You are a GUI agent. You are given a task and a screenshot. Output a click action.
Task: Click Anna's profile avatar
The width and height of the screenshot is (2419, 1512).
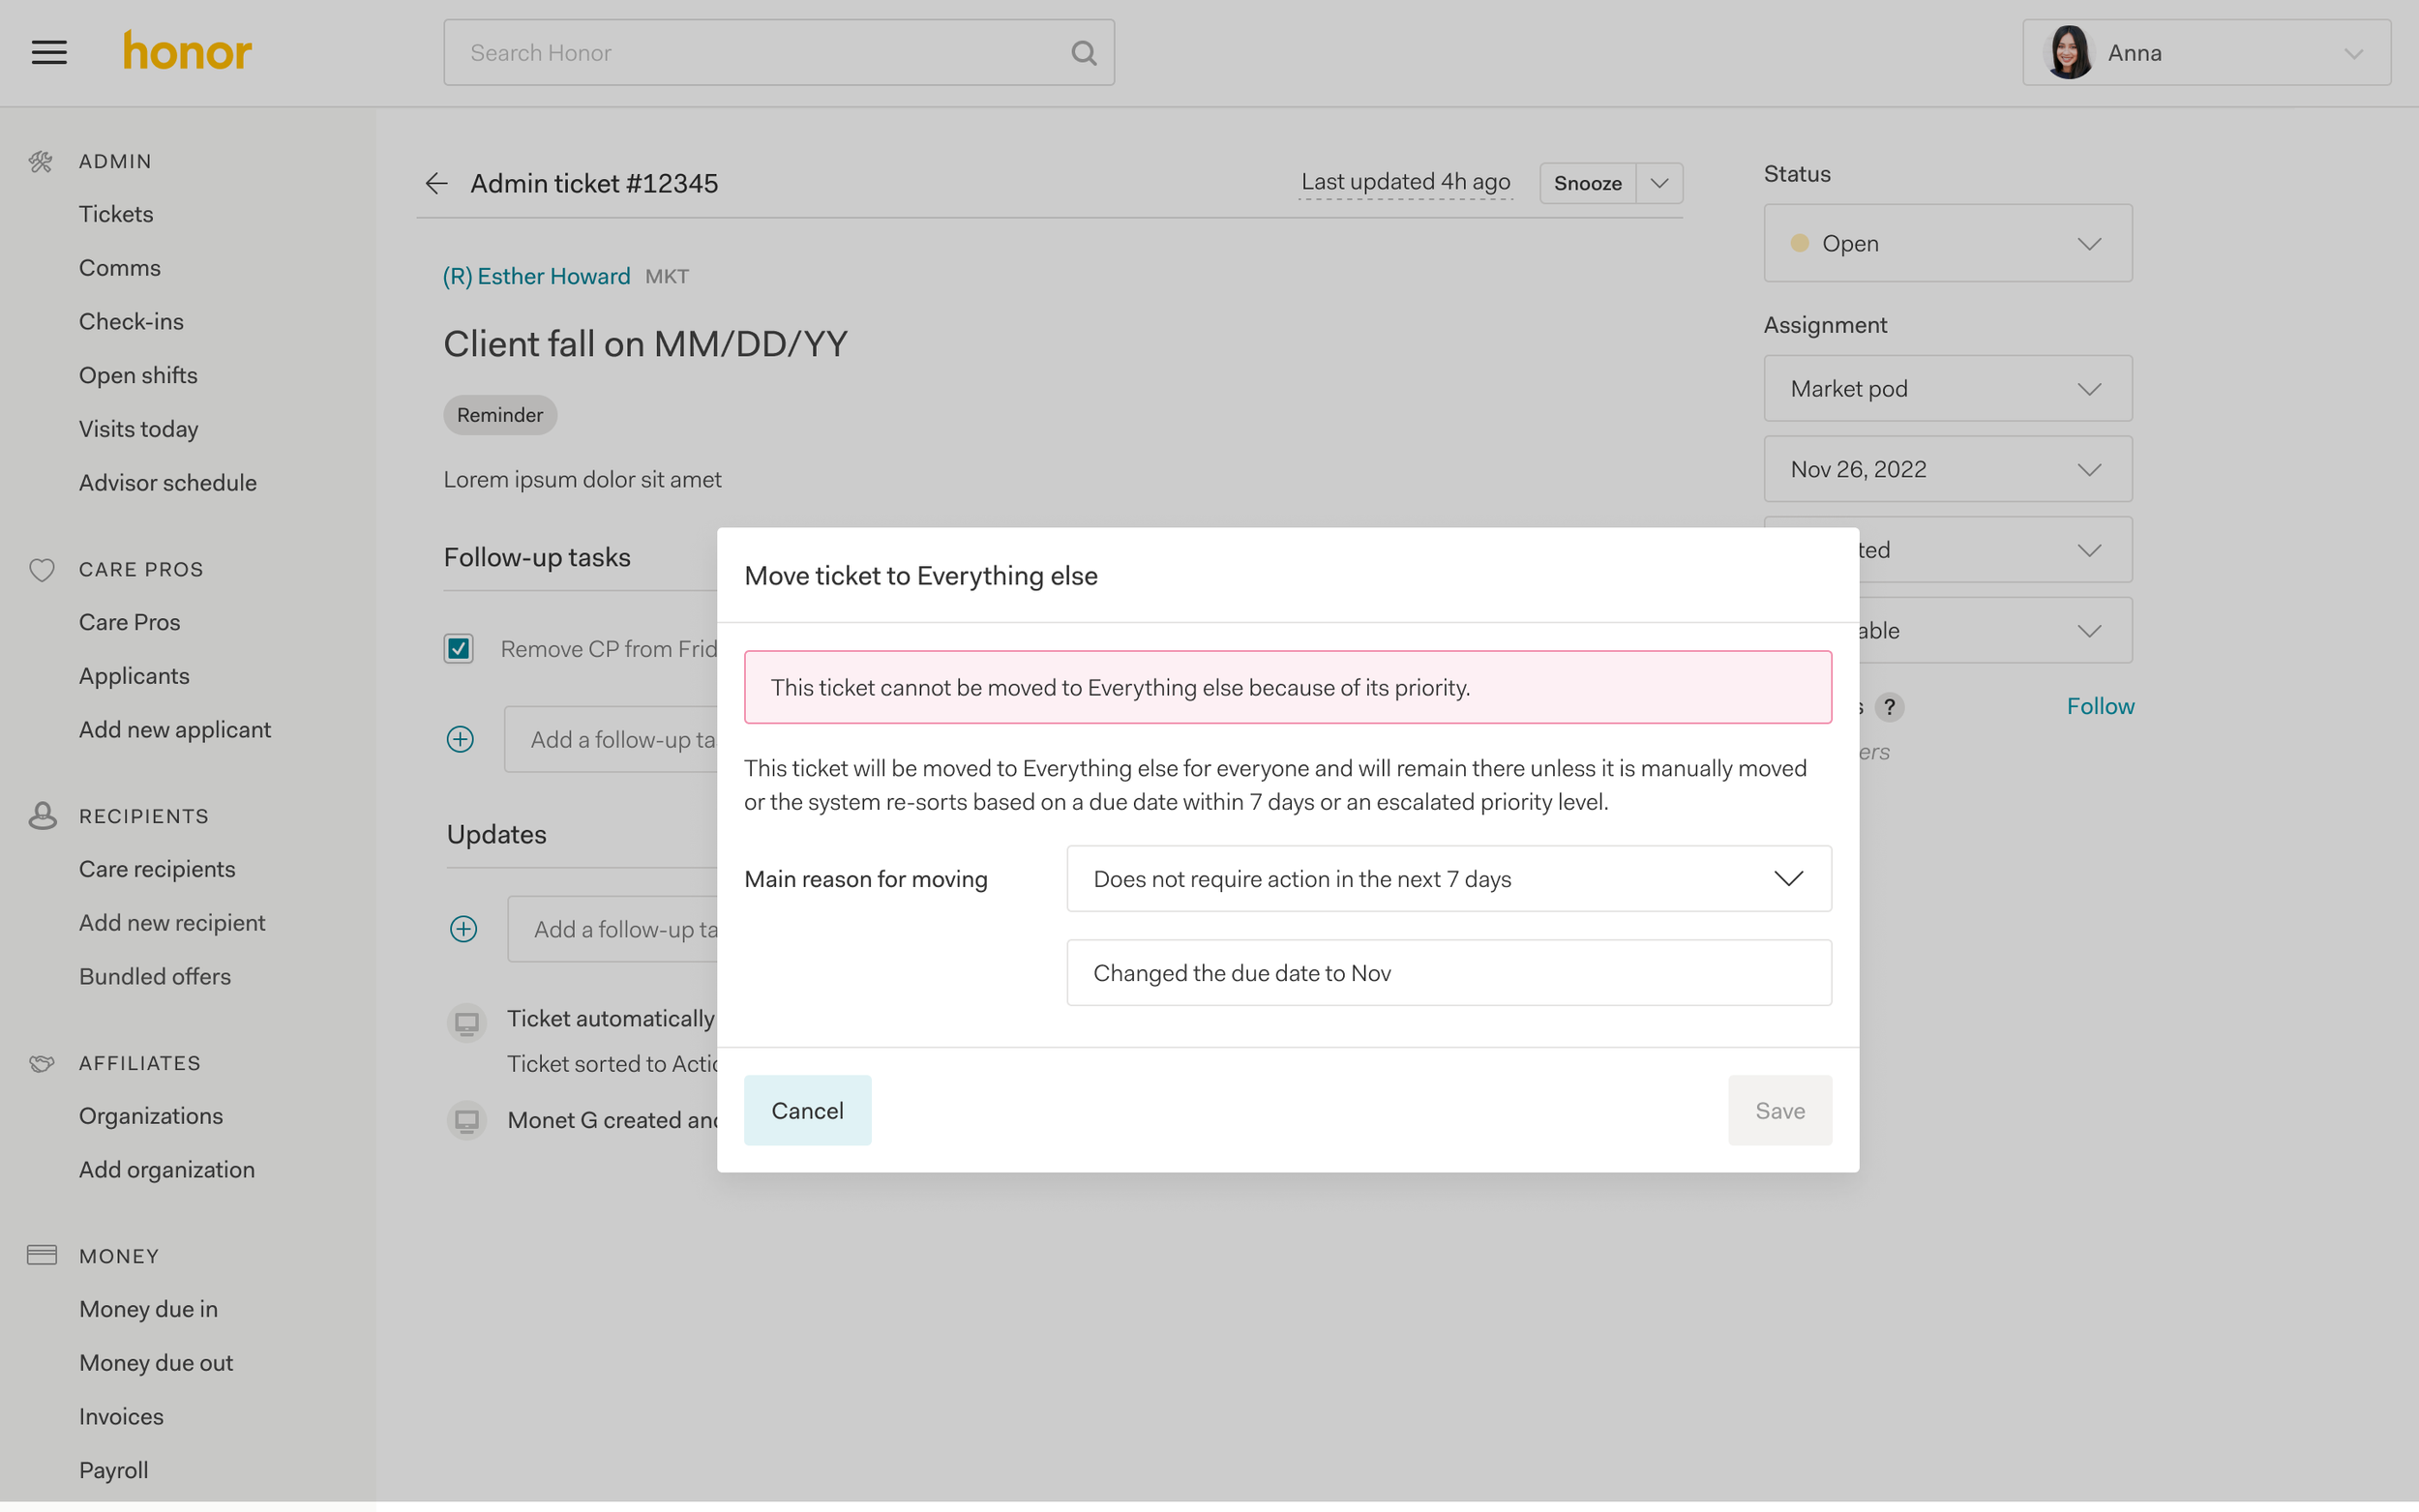[2068, 52]
